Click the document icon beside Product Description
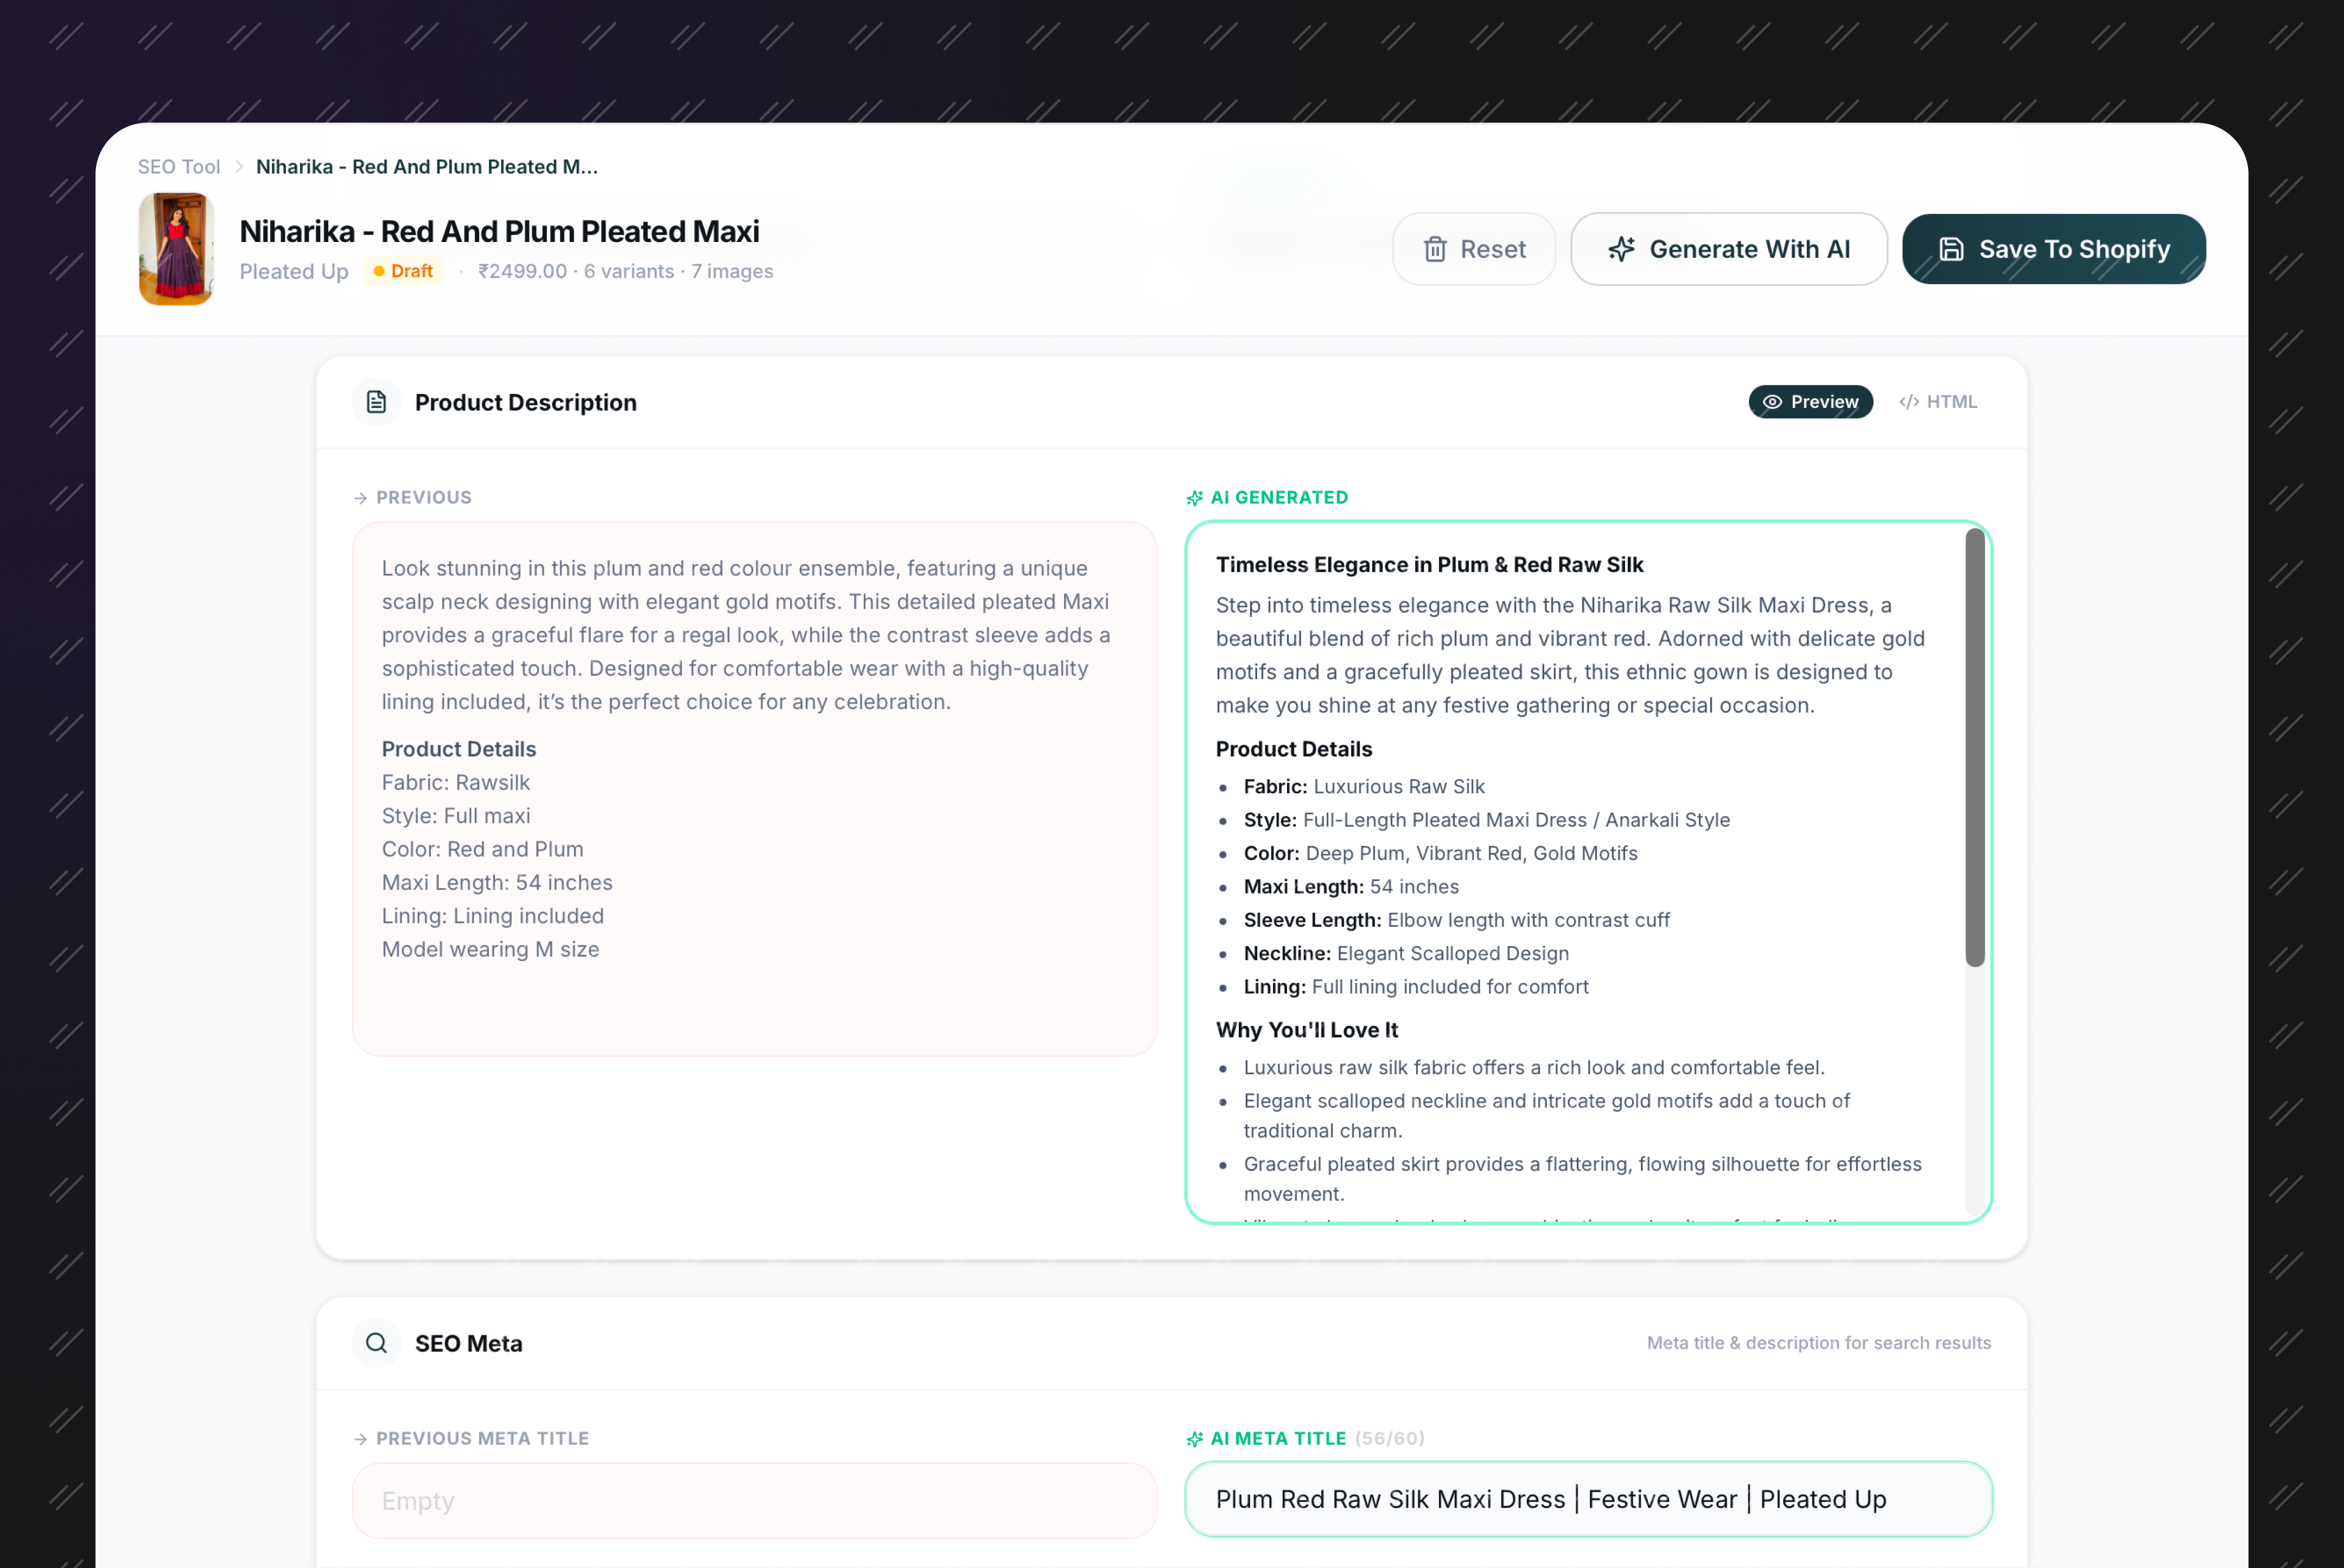Image resolution: width=2344 pixels, height=1568 pixels. coord(376,401)
